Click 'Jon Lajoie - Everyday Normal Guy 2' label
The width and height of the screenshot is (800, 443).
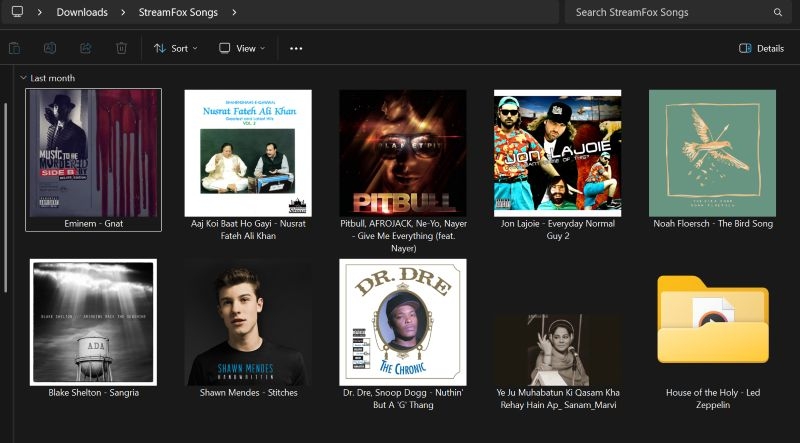click(558, 230)
